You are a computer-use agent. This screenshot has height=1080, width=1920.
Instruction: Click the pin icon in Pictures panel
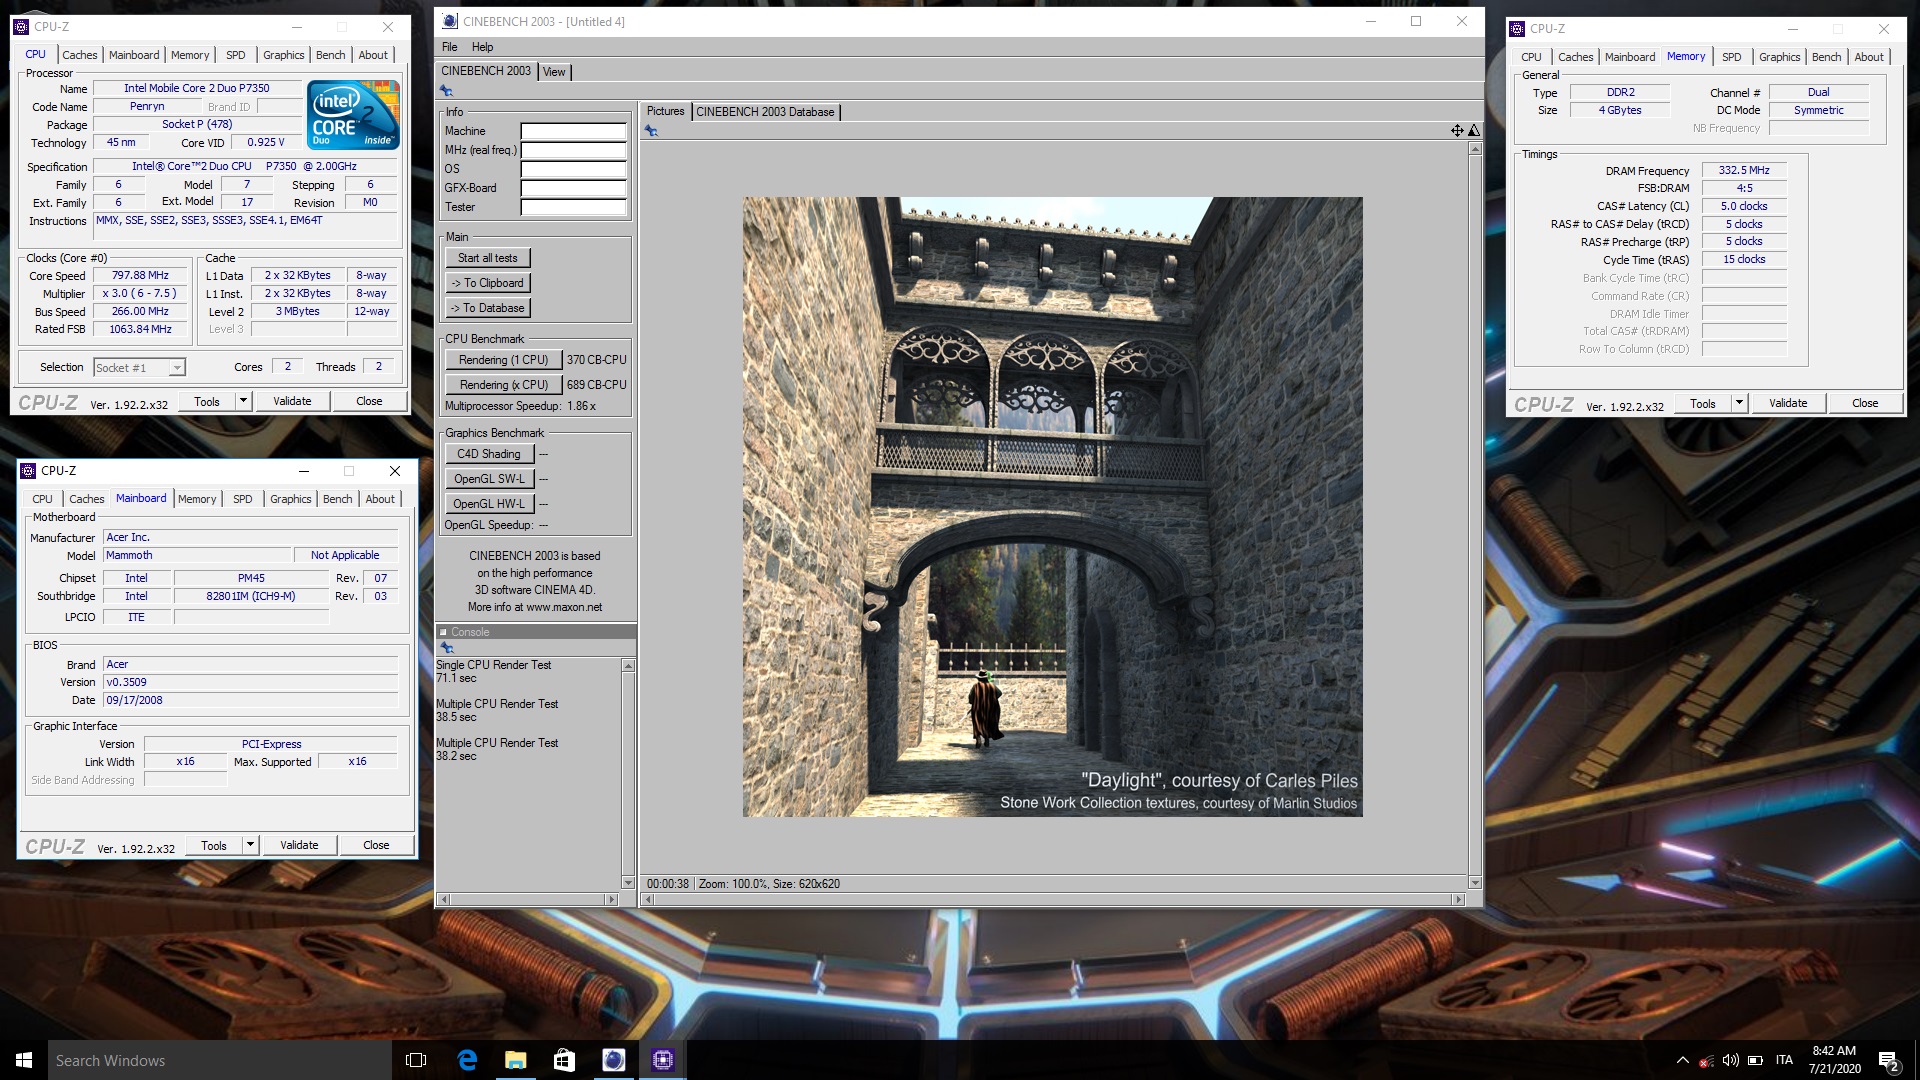point(651,131)
